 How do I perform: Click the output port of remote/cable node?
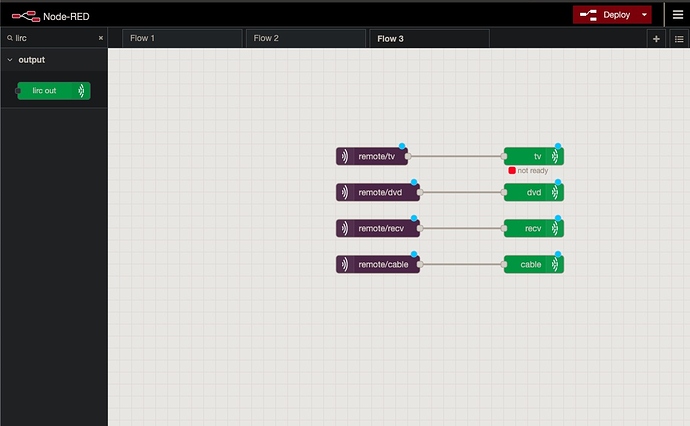click(x=420, y=264)
